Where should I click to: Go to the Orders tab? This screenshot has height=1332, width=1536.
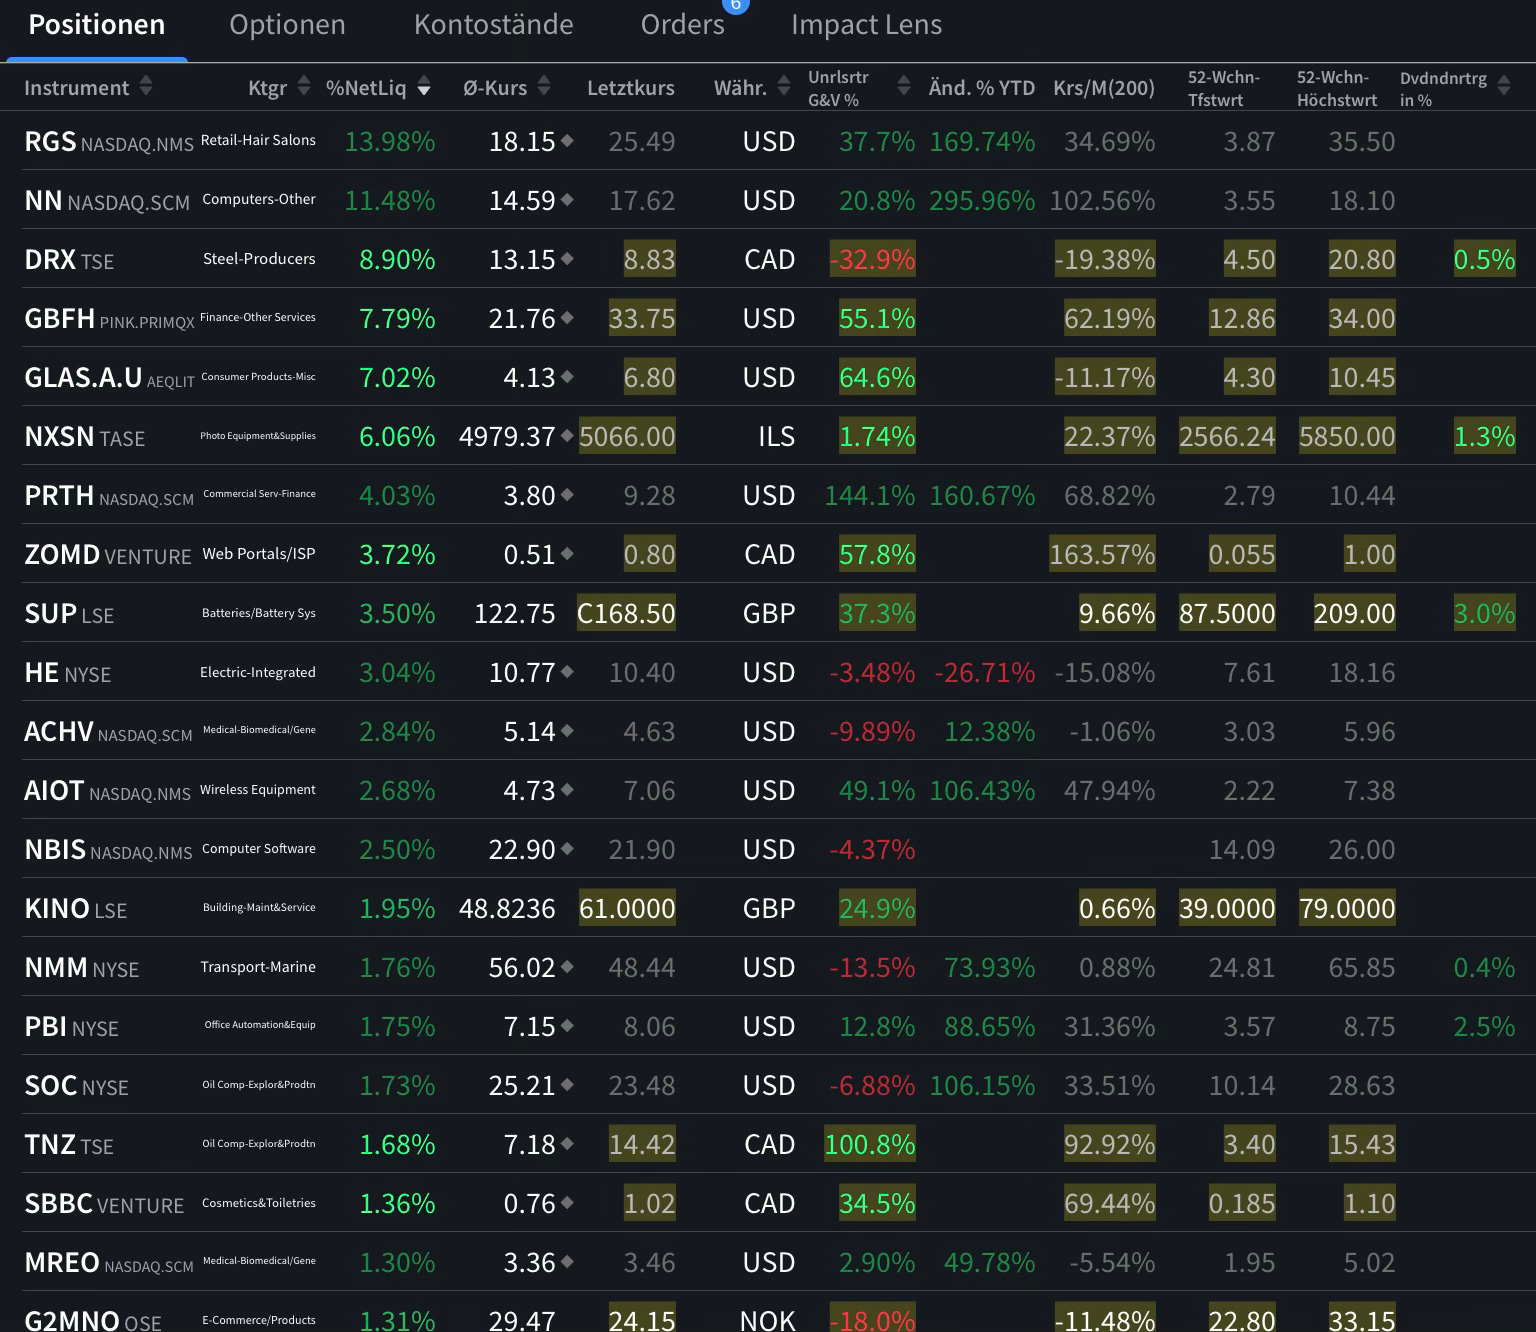(683, 25)
